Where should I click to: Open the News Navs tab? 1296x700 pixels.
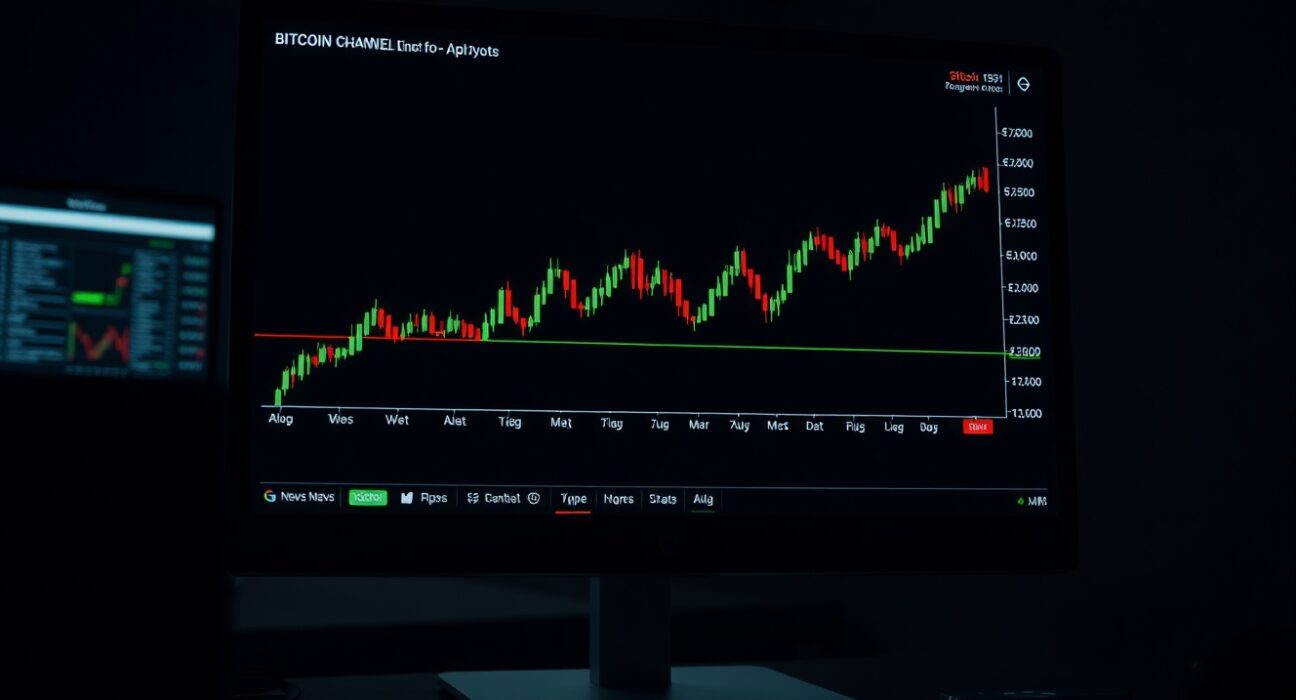pos(307,497)
